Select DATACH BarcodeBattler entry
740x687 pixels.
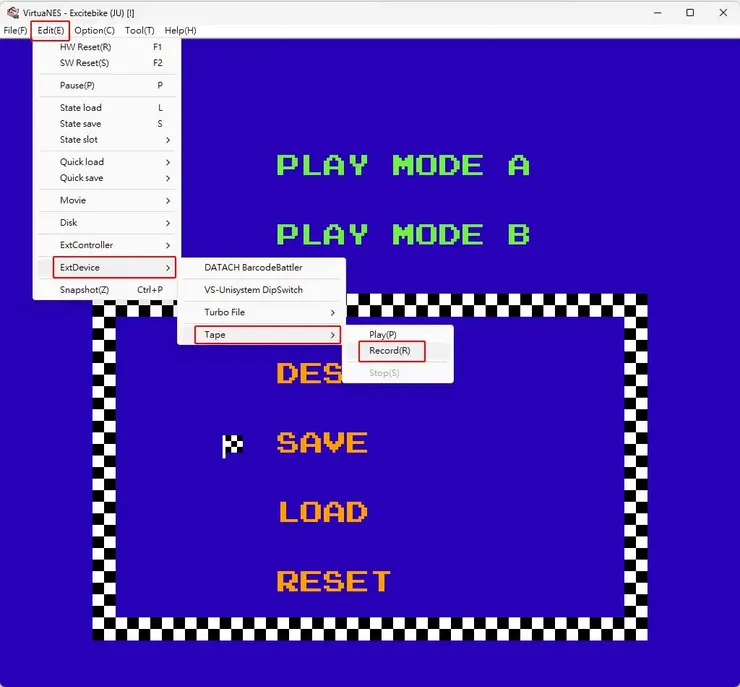point(261,268)
